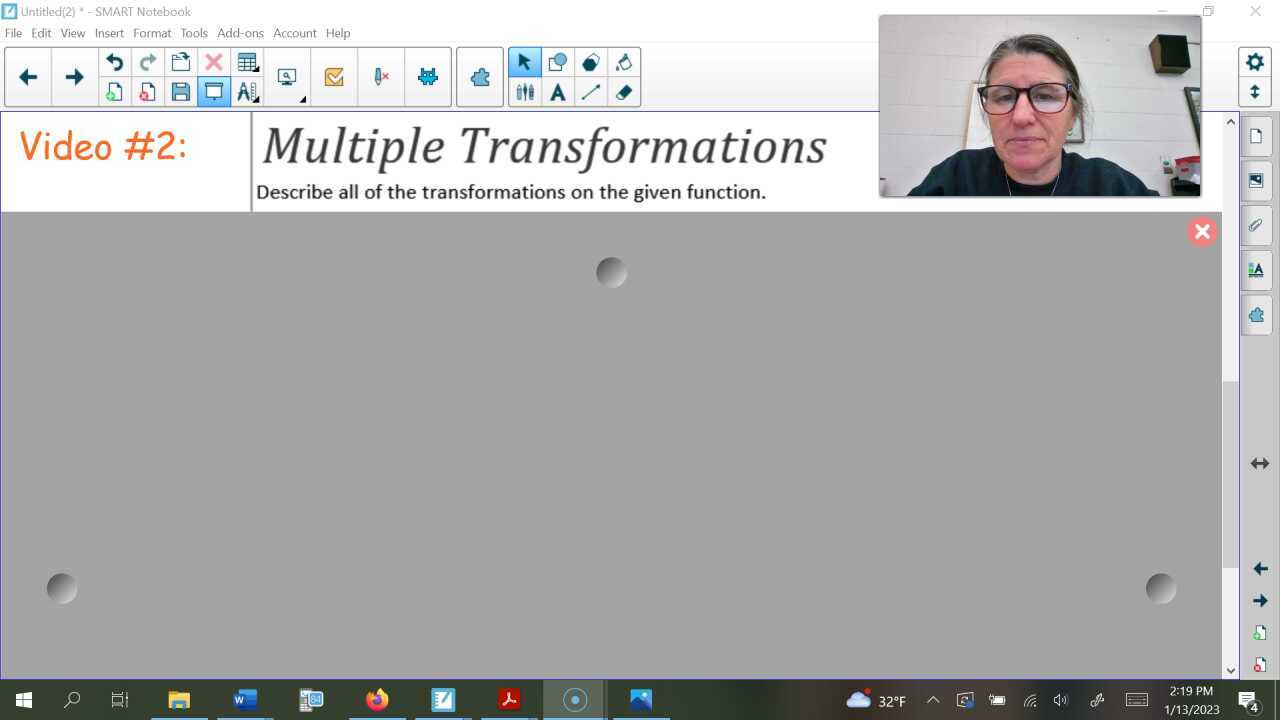This screenshot has height=720, width=1280.
Task: Open the Gallery panel in the sidebar
Action: pos(1256,180)
